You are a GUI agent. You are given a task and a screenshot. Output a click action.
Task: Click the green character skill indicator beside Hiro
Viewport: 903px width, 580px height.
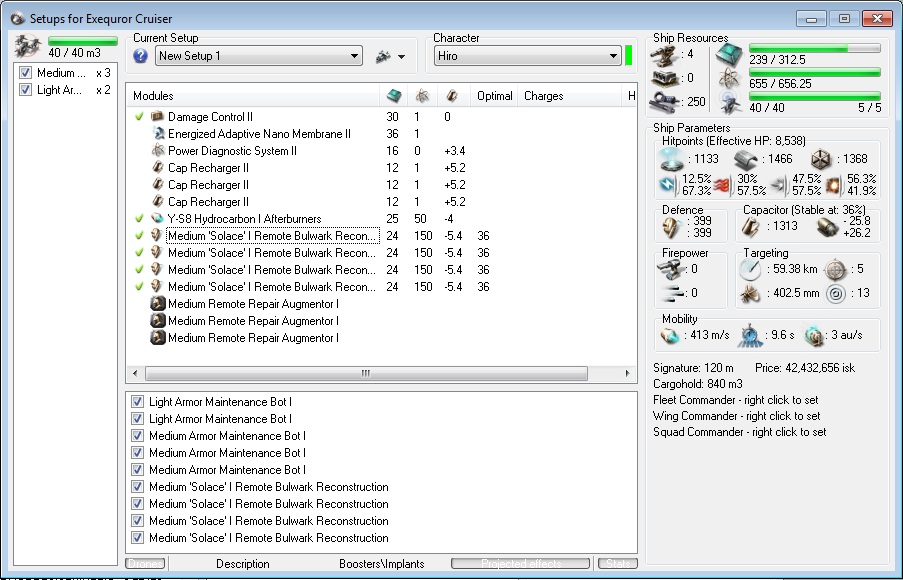click(x=628, y=56)
